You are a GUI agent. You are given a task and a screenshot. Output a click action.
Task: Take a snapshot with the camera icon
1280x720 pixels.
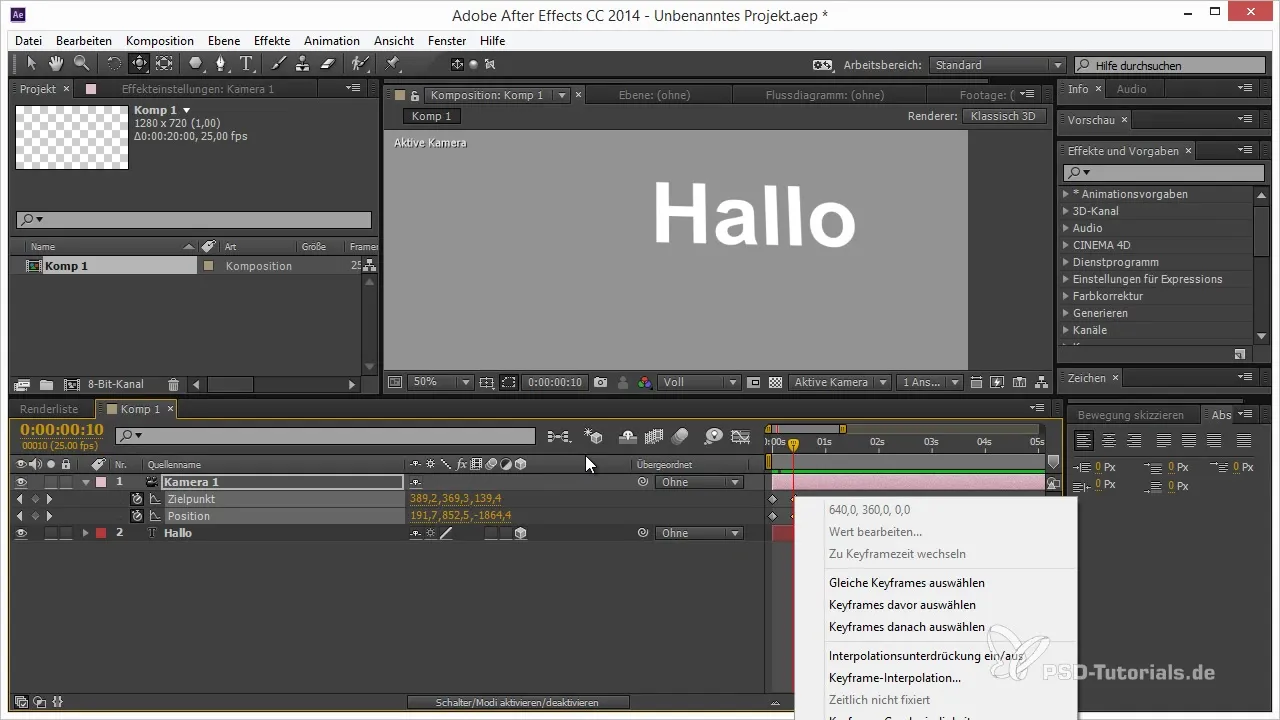coord(600,382)
